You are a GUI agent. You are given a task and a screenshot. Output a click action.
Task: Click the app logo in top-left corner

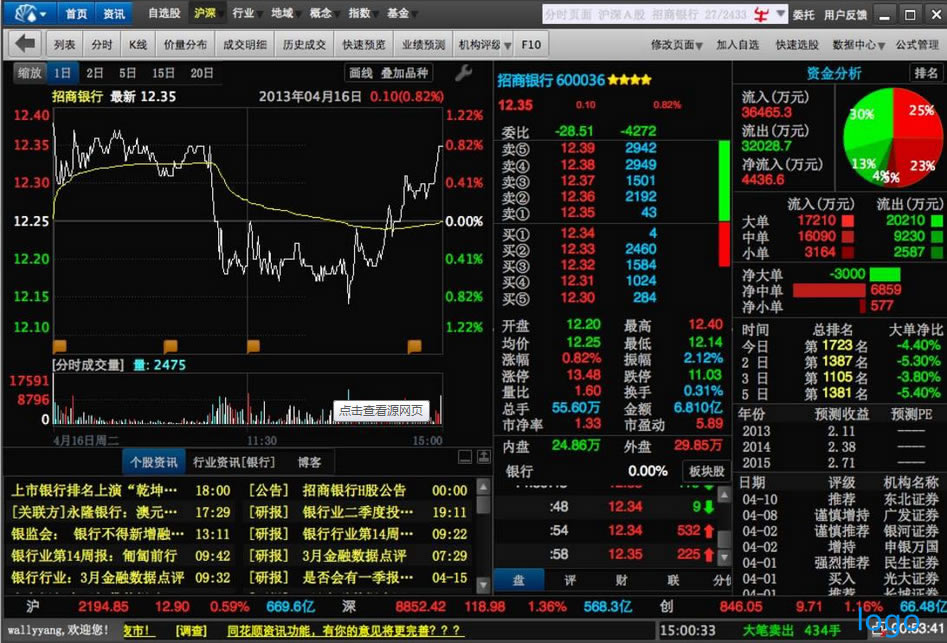click(x=28, y=14)
